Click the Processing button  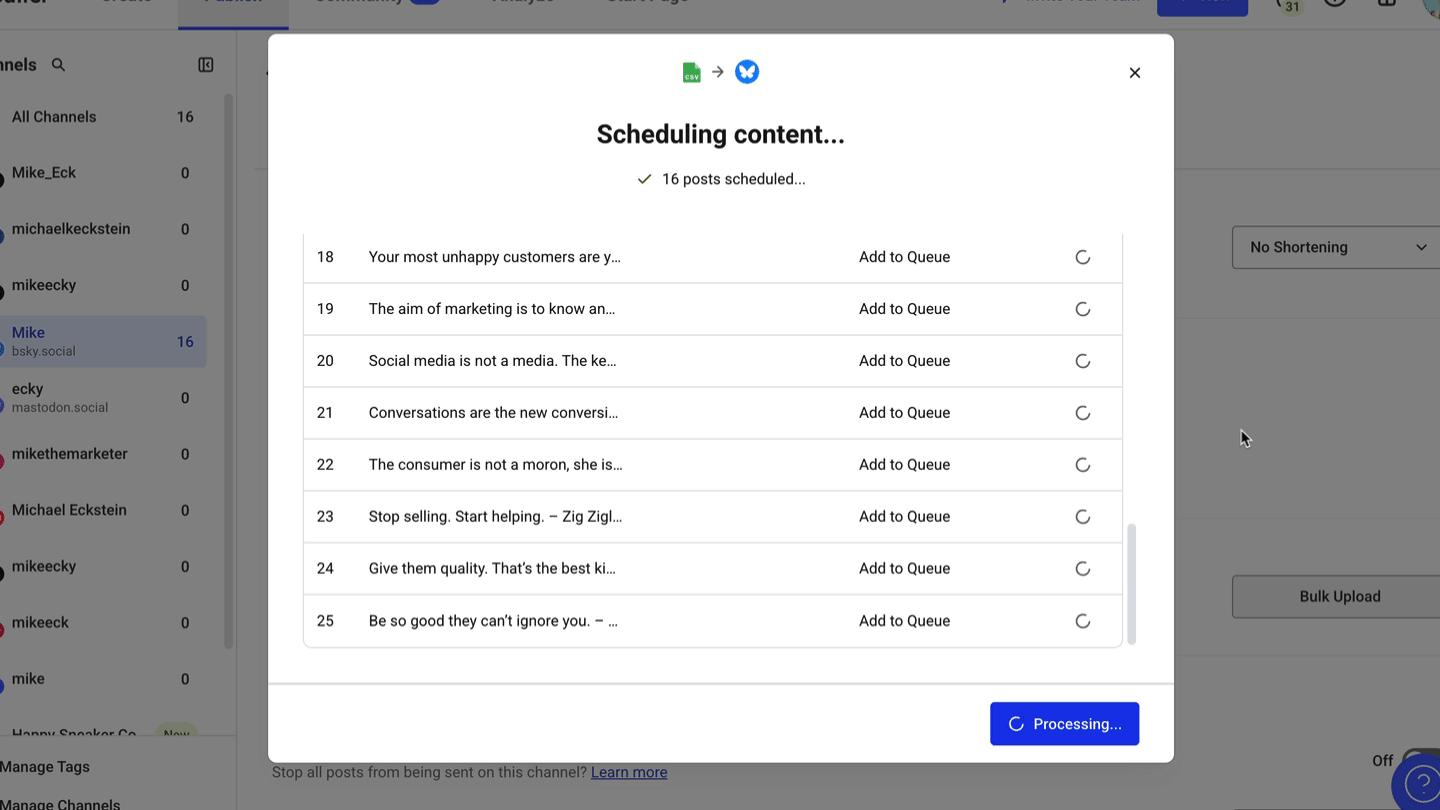coord(1064,724)
